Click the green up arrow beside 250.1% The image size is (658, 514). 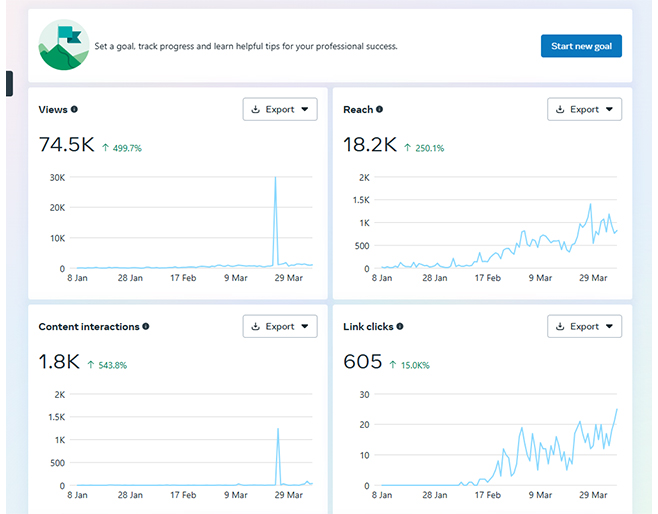[408, 148]
